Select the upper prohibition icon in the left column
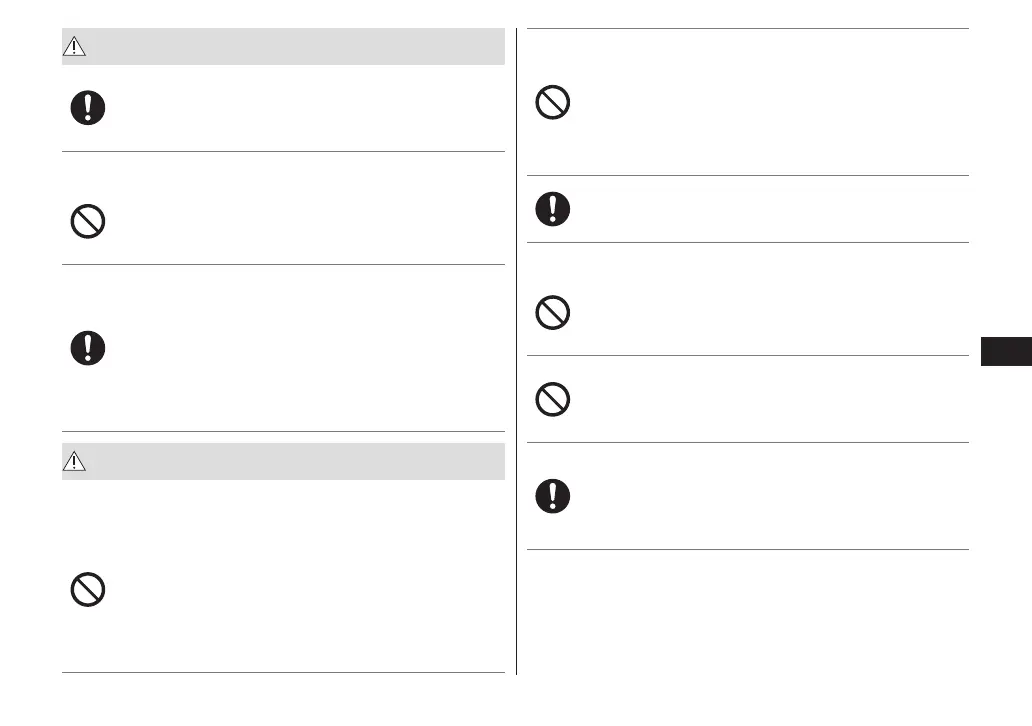This screenshot has width=1032, height=726. (x=88, y=220)
